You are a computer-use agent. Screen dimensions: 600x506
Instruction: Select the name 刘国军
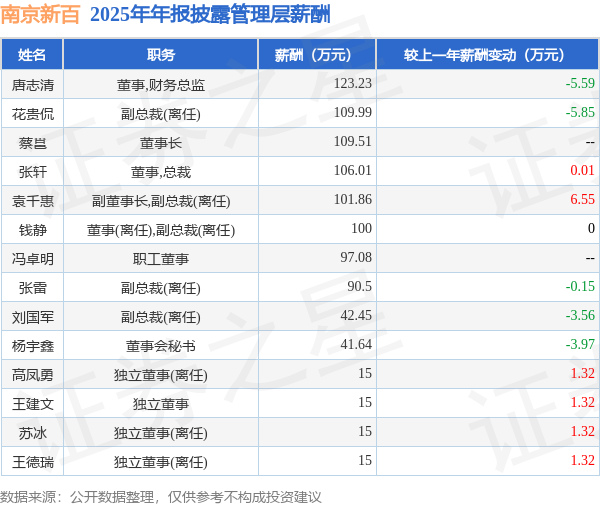[33, 317]
